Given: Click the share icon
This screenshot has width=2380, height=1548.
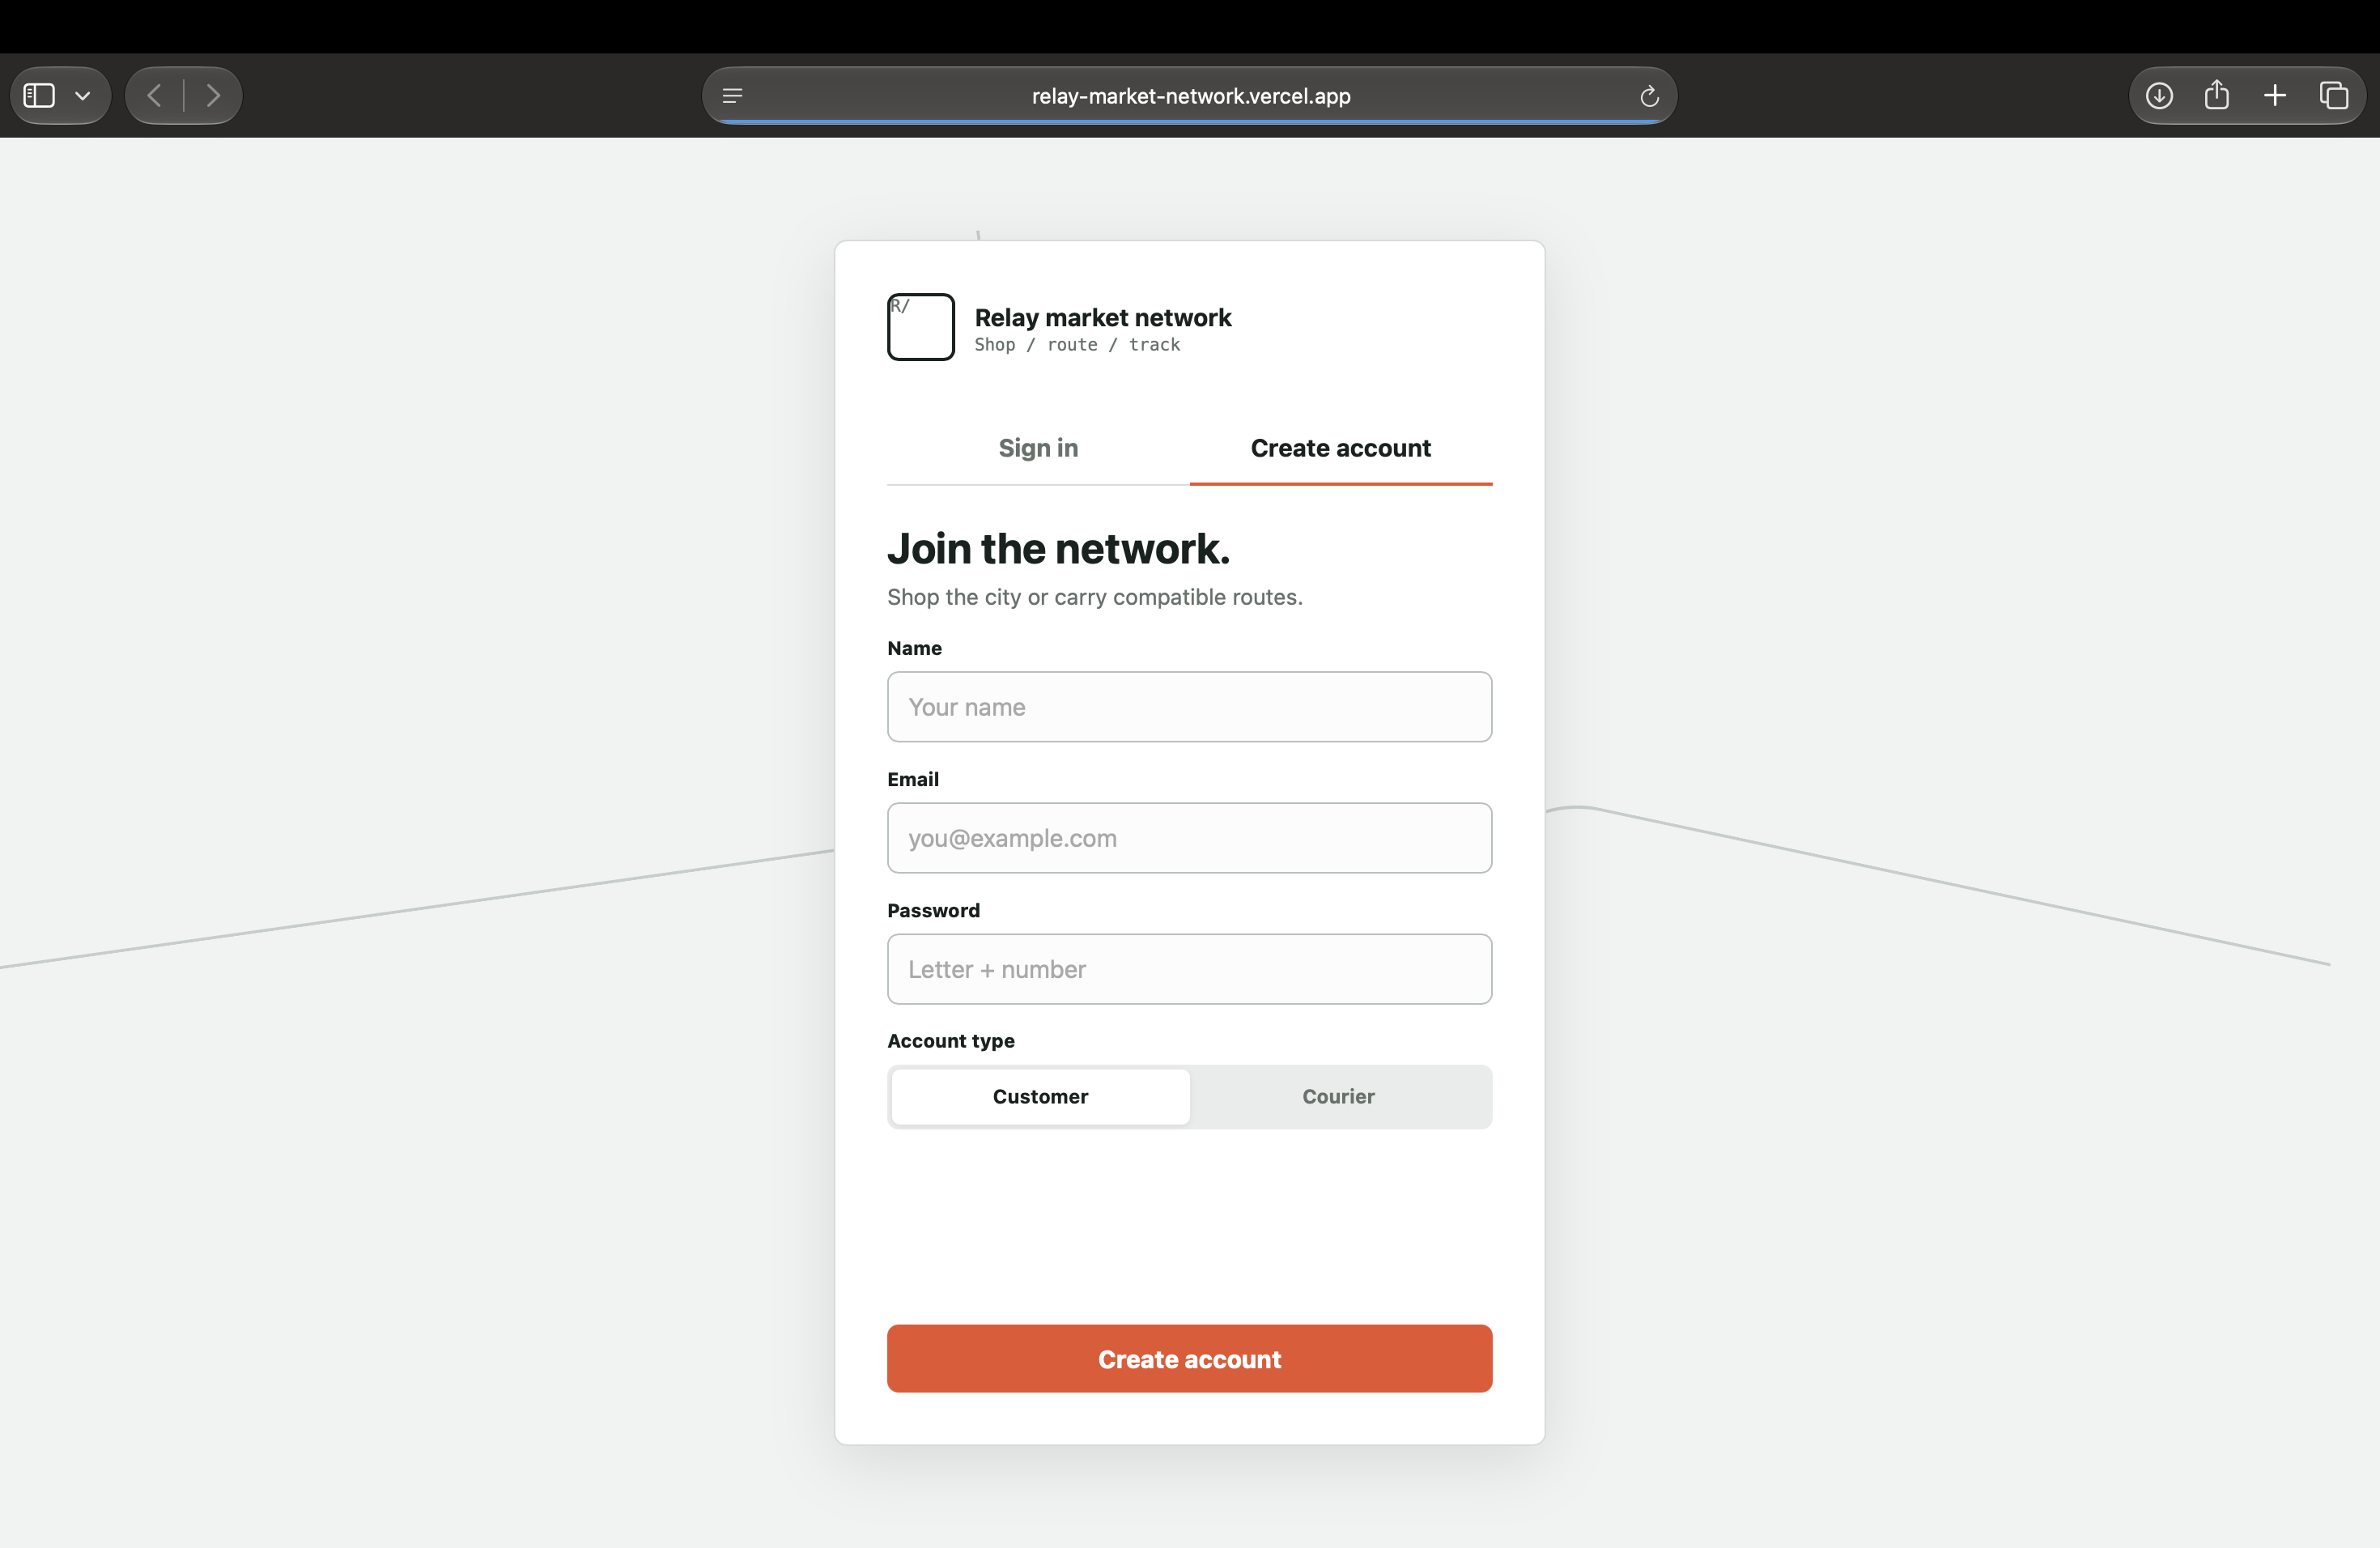Looking at the screenshot, I should coord(2217,95).
